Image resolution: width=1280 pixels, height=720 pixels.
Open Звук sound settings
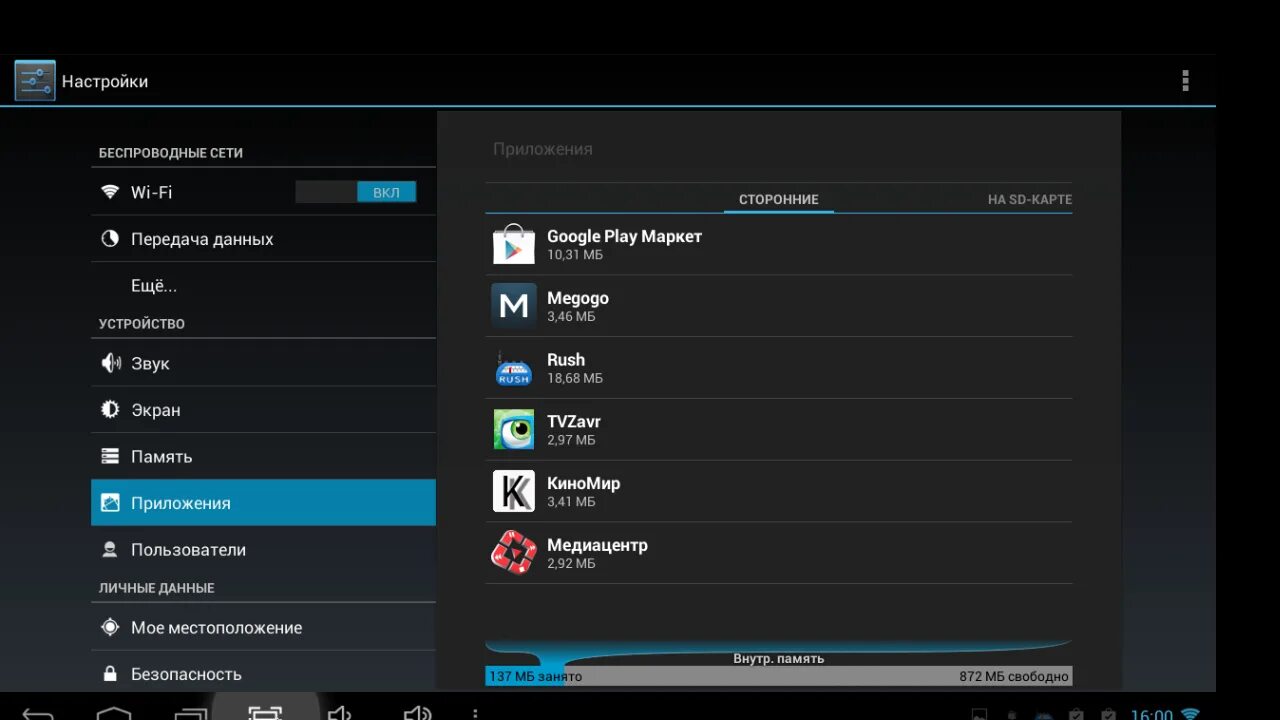(x=263, y=363)
